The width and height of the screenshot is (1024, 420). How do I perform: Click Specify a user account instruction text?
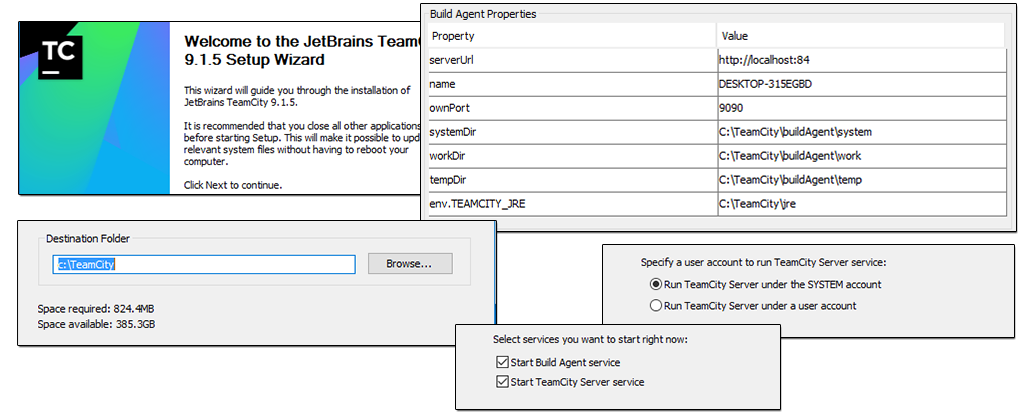click(763, 263)
